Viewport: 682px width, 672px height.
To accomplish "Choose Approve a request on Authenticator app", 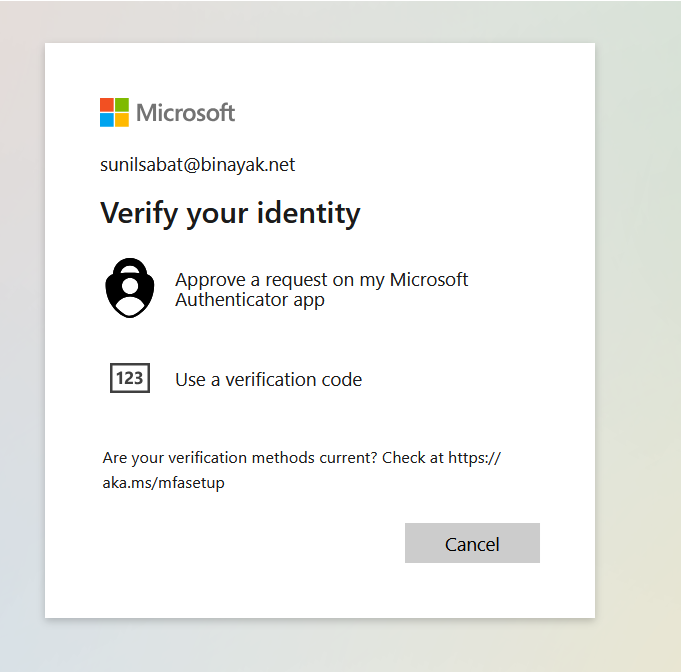I will click(x=321, y=289).
